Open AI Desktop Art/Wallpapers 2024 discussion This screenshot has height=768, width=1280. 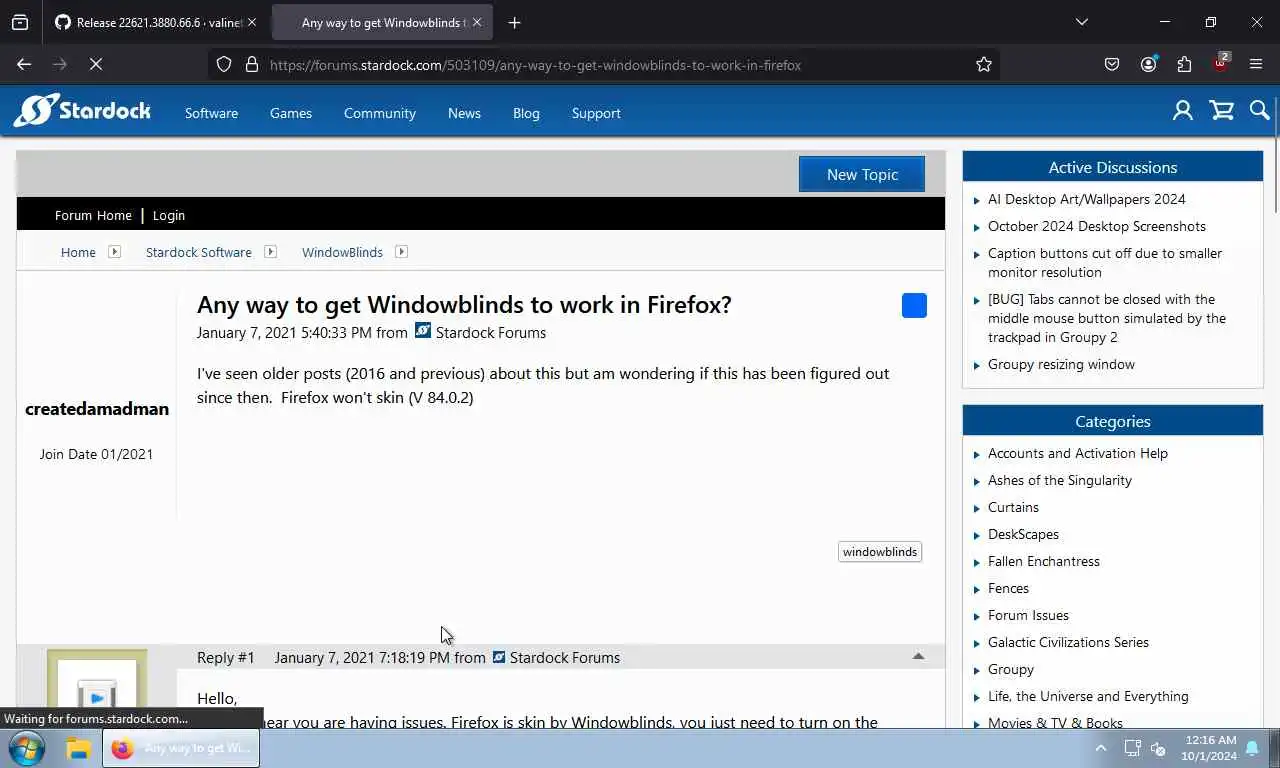[x=1087, y=199]
